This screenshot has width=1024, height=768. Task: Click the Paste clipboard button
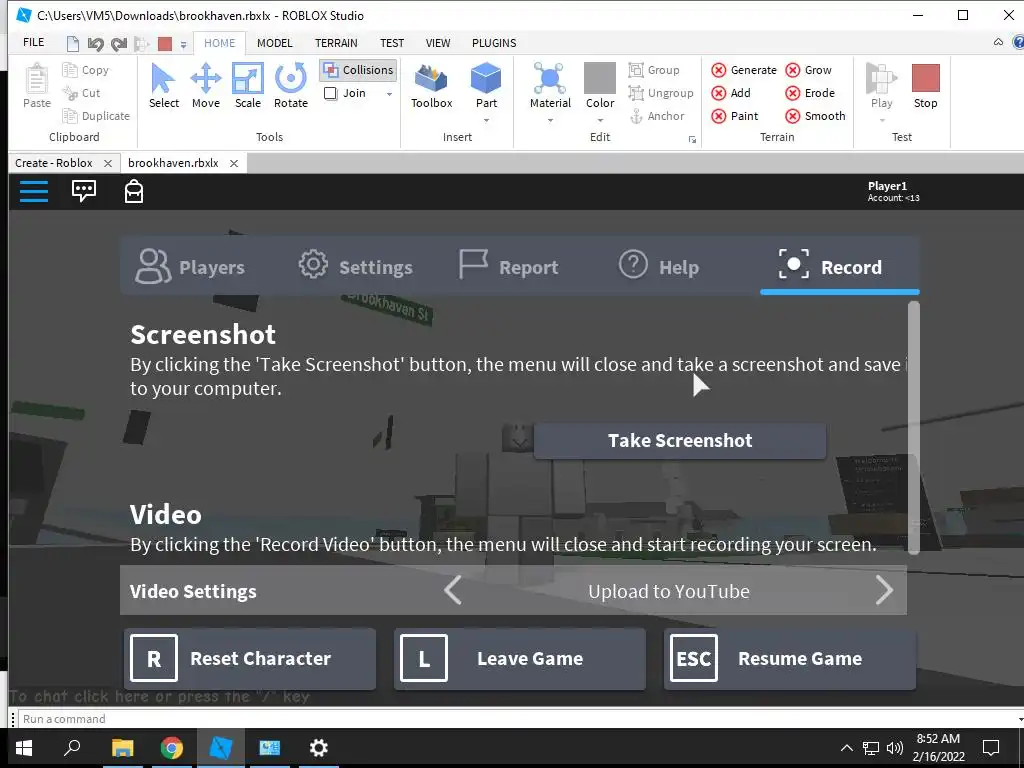click(37, 86)
